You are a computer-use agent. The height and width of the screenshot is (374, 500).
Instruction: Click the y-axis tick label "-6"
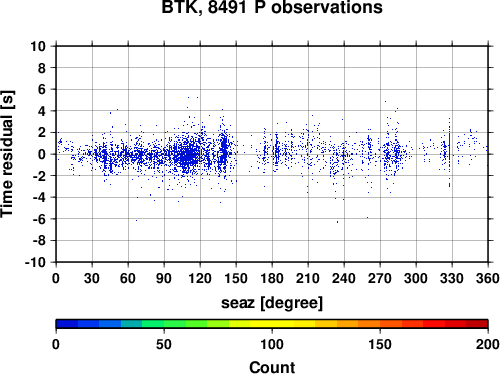pos(39,219)
